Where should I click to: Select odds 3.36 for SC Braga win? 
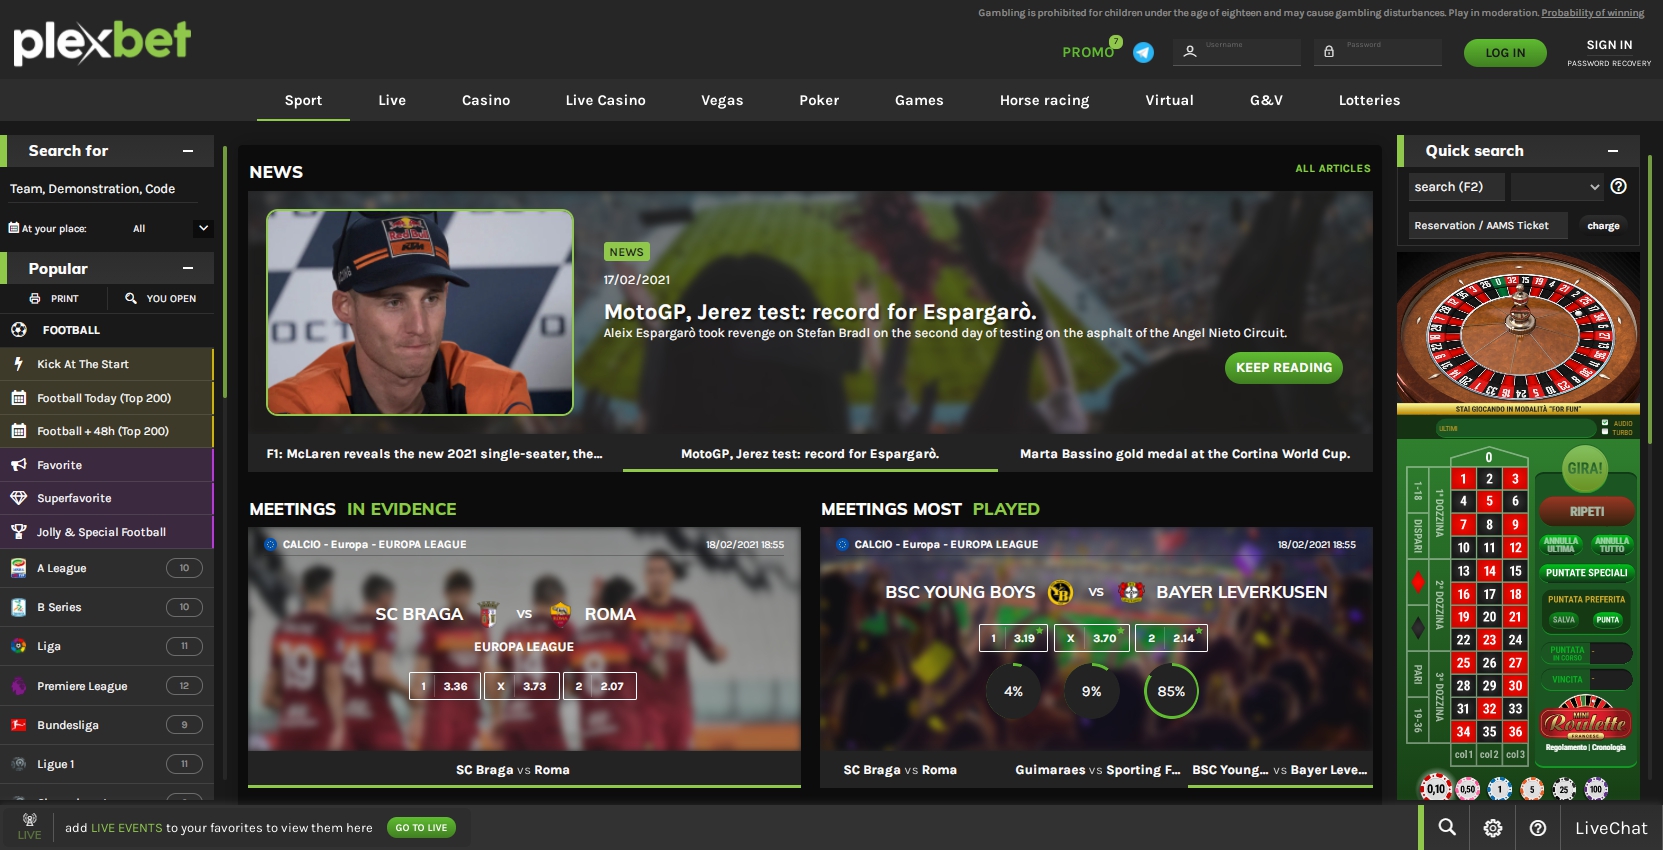click(x=444, y=686)
